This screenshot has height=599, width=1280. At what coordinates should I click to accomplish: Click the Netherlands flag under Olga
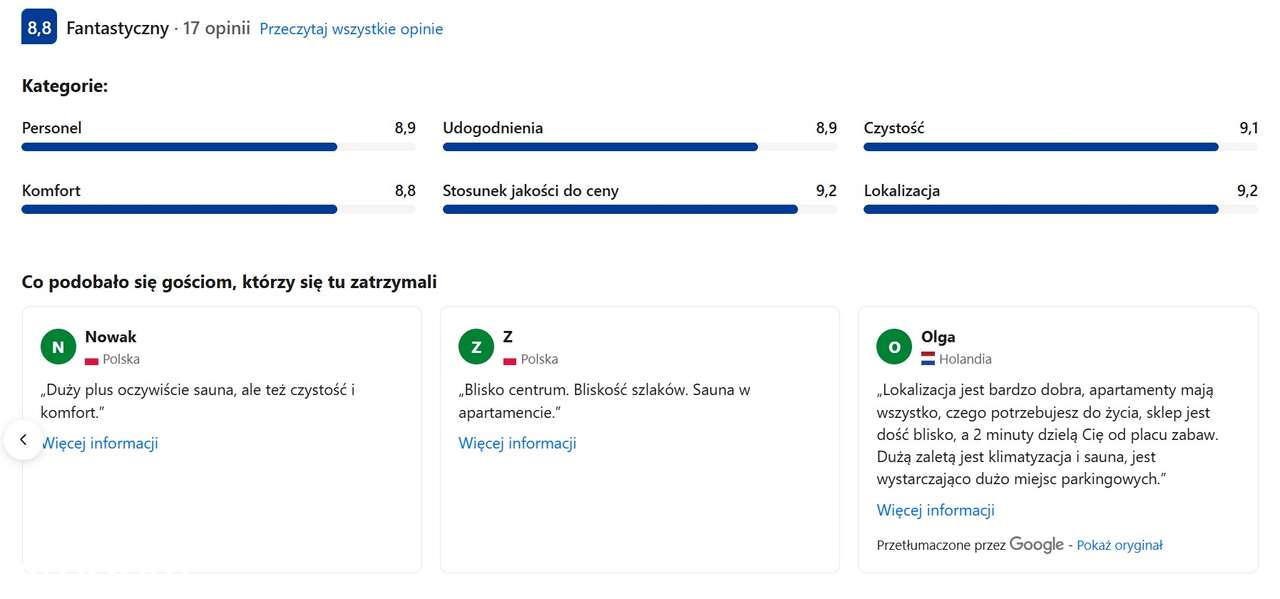928,359
